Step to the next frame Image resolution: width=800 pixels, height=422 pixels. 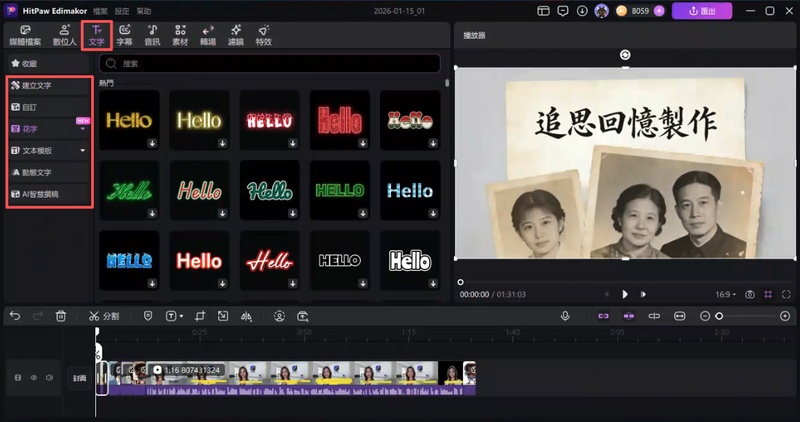click(x=643, y=294)
